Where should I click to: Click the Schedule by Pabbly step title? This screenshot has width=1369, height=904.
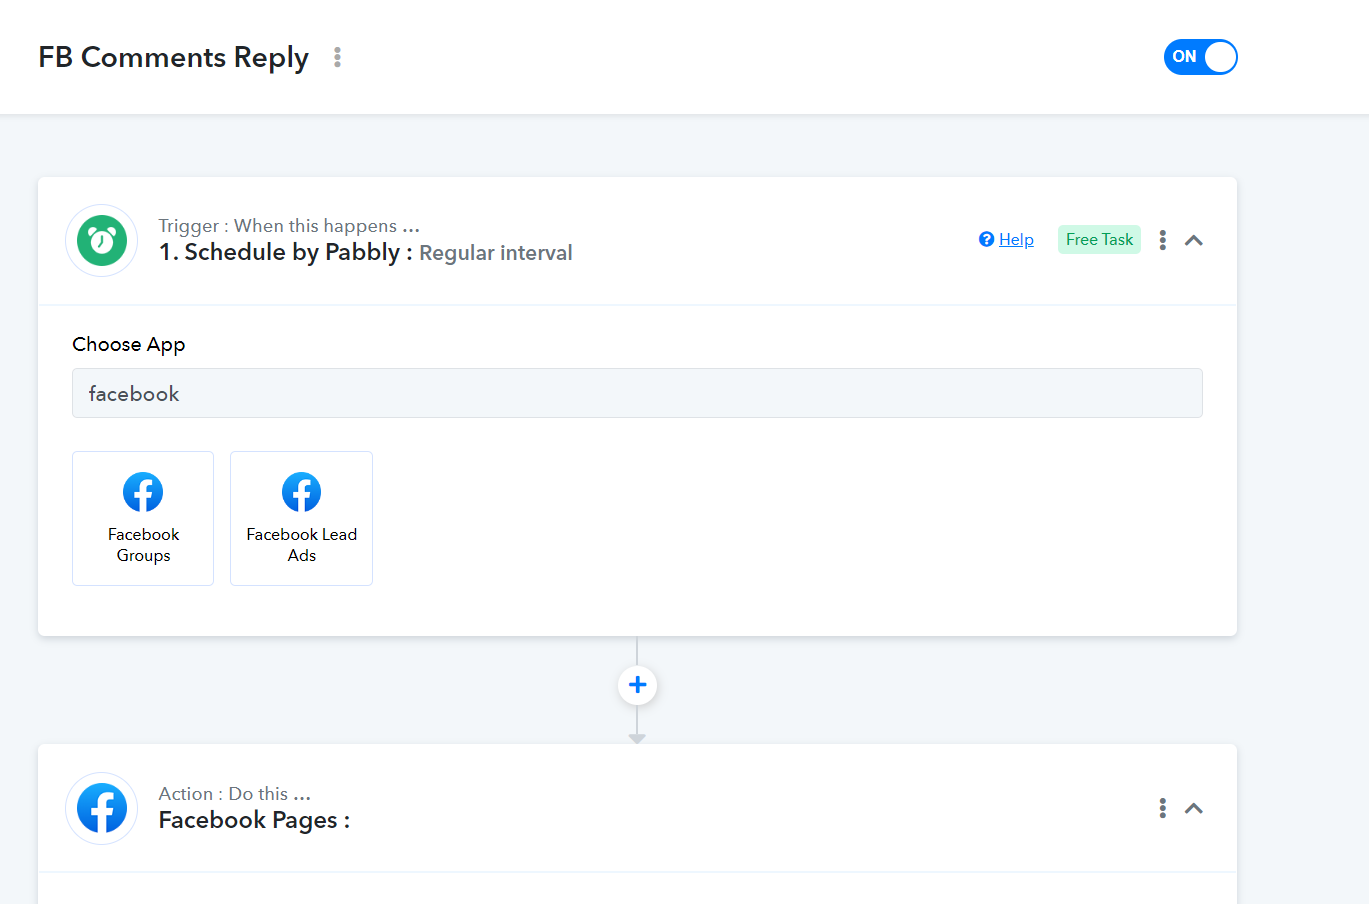click(x=286, y=252)
